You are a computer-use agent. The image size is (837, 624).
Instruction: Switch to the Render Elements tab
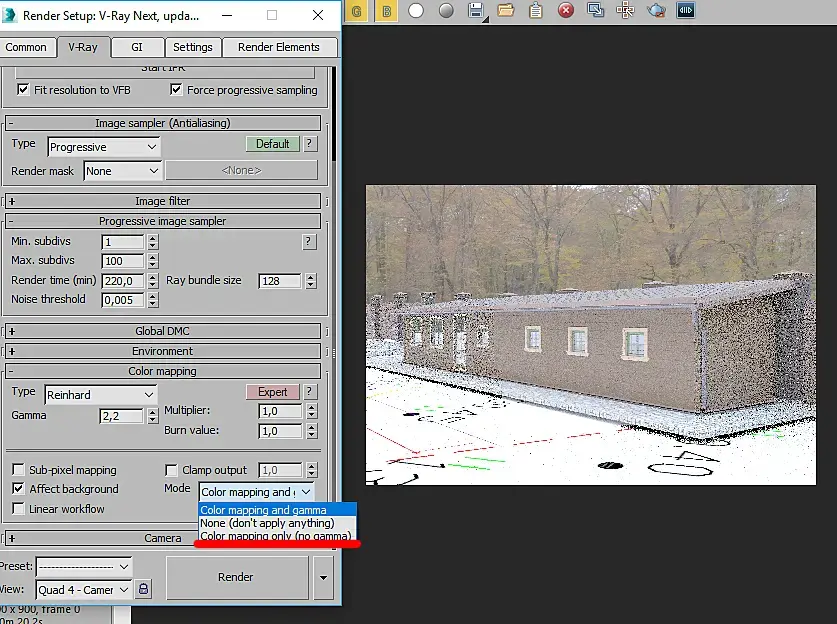pos(279,47)
